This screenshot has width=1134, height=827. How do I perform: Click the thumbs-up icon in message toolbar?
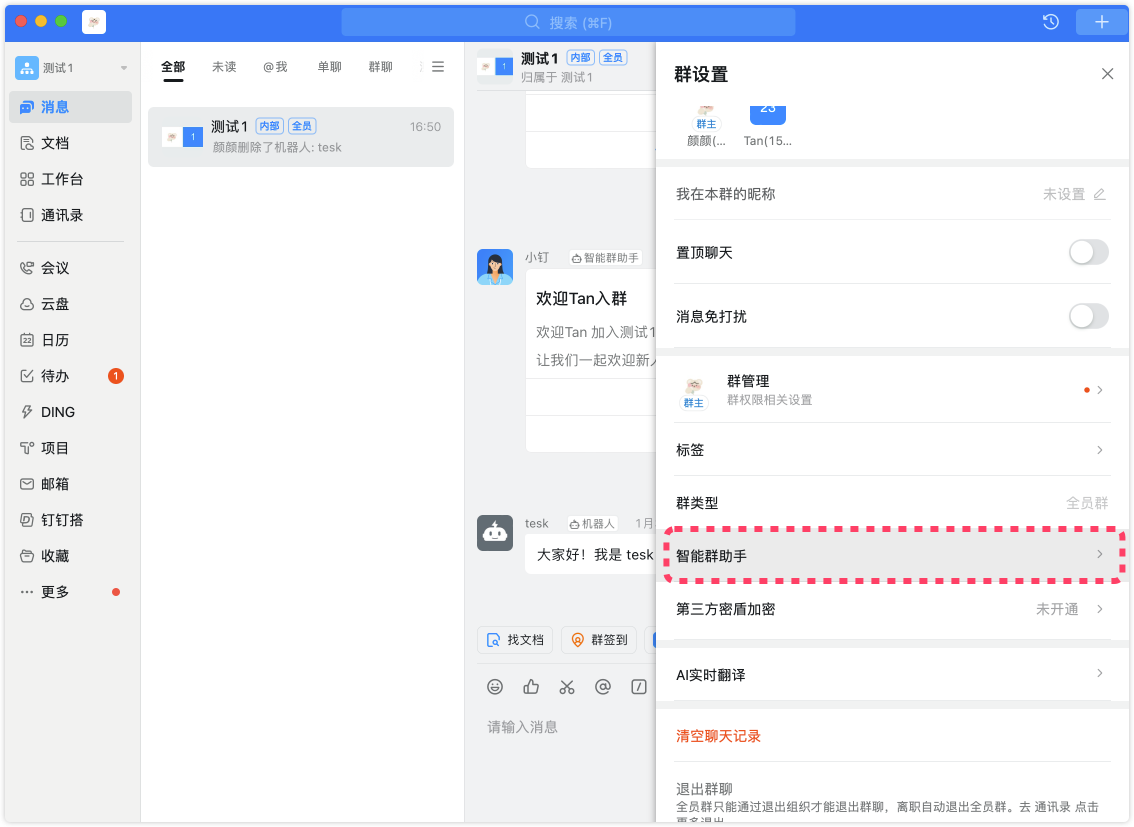pyautogui.click(x=531, y=687)
